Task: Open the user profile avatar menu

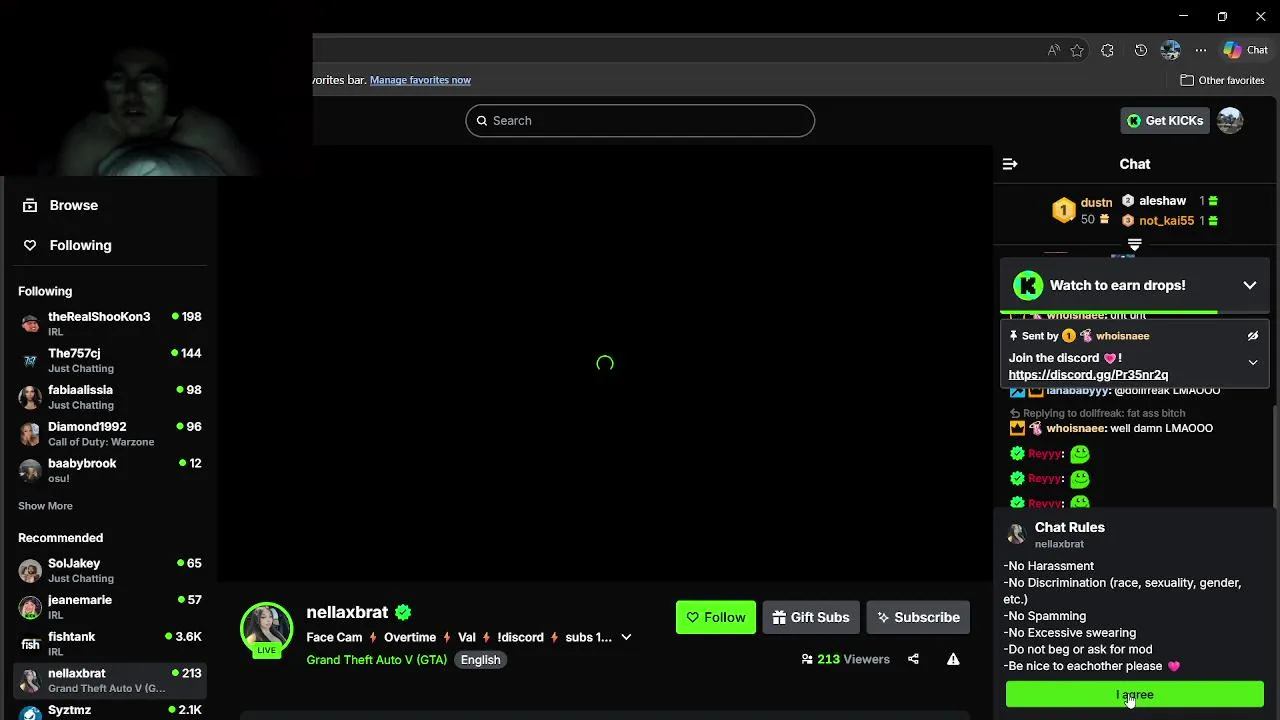Action: pos(1230,120)
